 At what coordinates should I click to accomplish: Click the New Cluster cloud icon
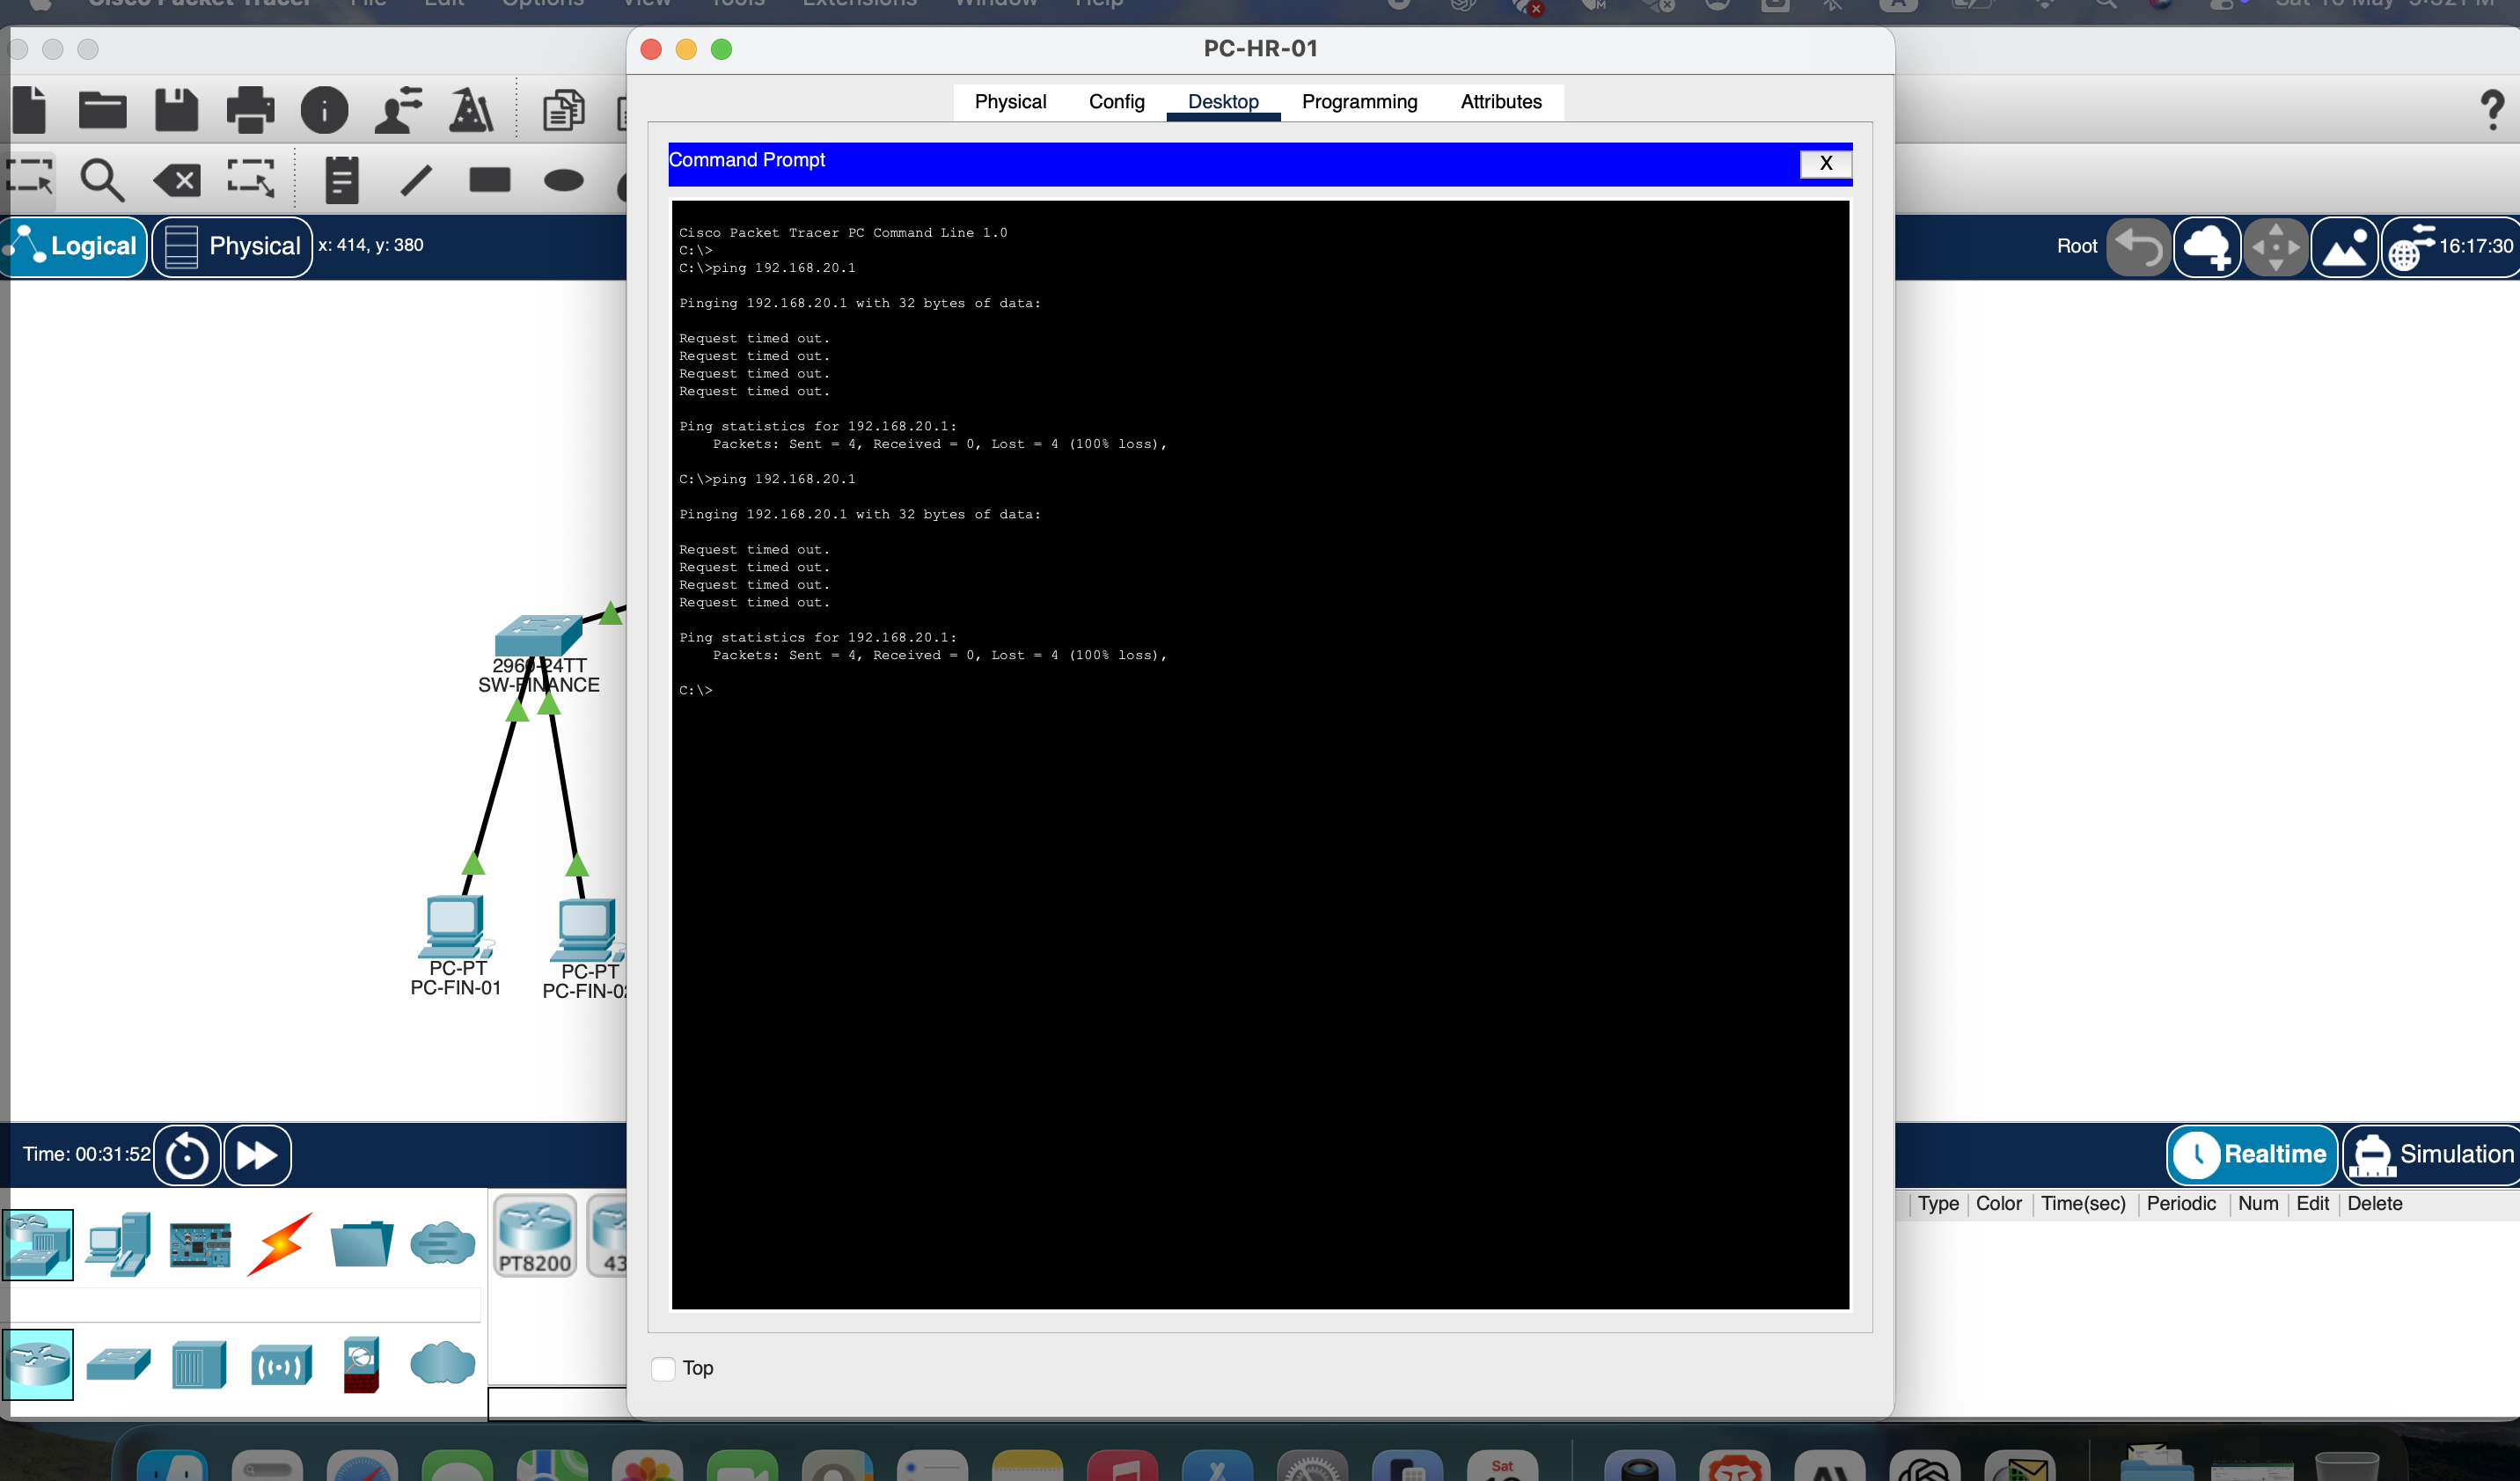click(x=2207, y=247)
